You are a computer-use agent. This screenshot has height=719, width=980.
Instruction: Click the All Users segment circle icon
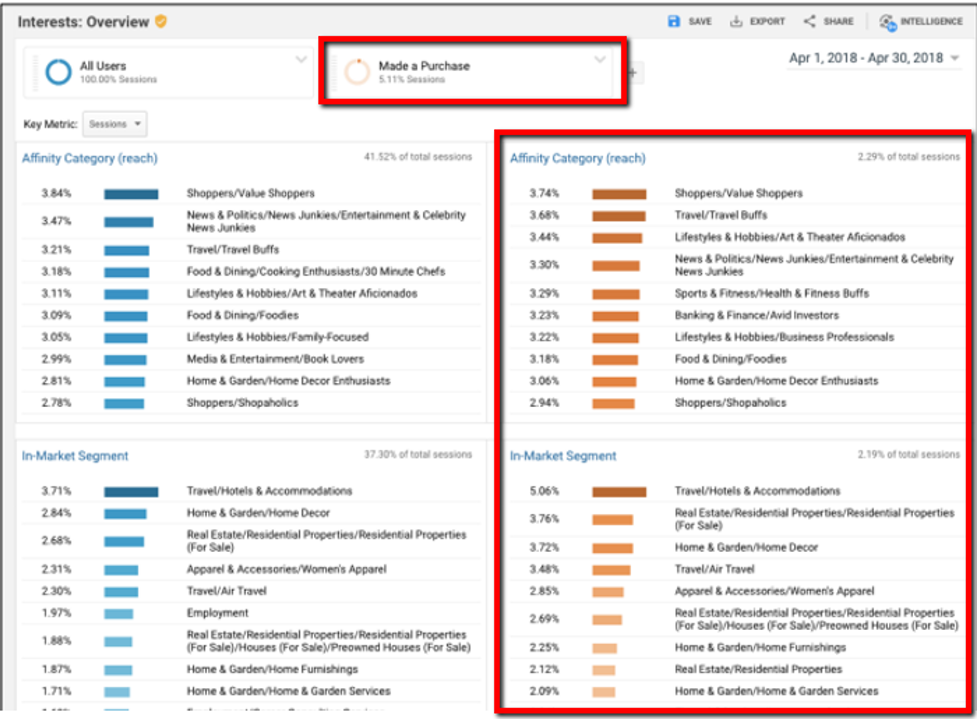point(57,71)
